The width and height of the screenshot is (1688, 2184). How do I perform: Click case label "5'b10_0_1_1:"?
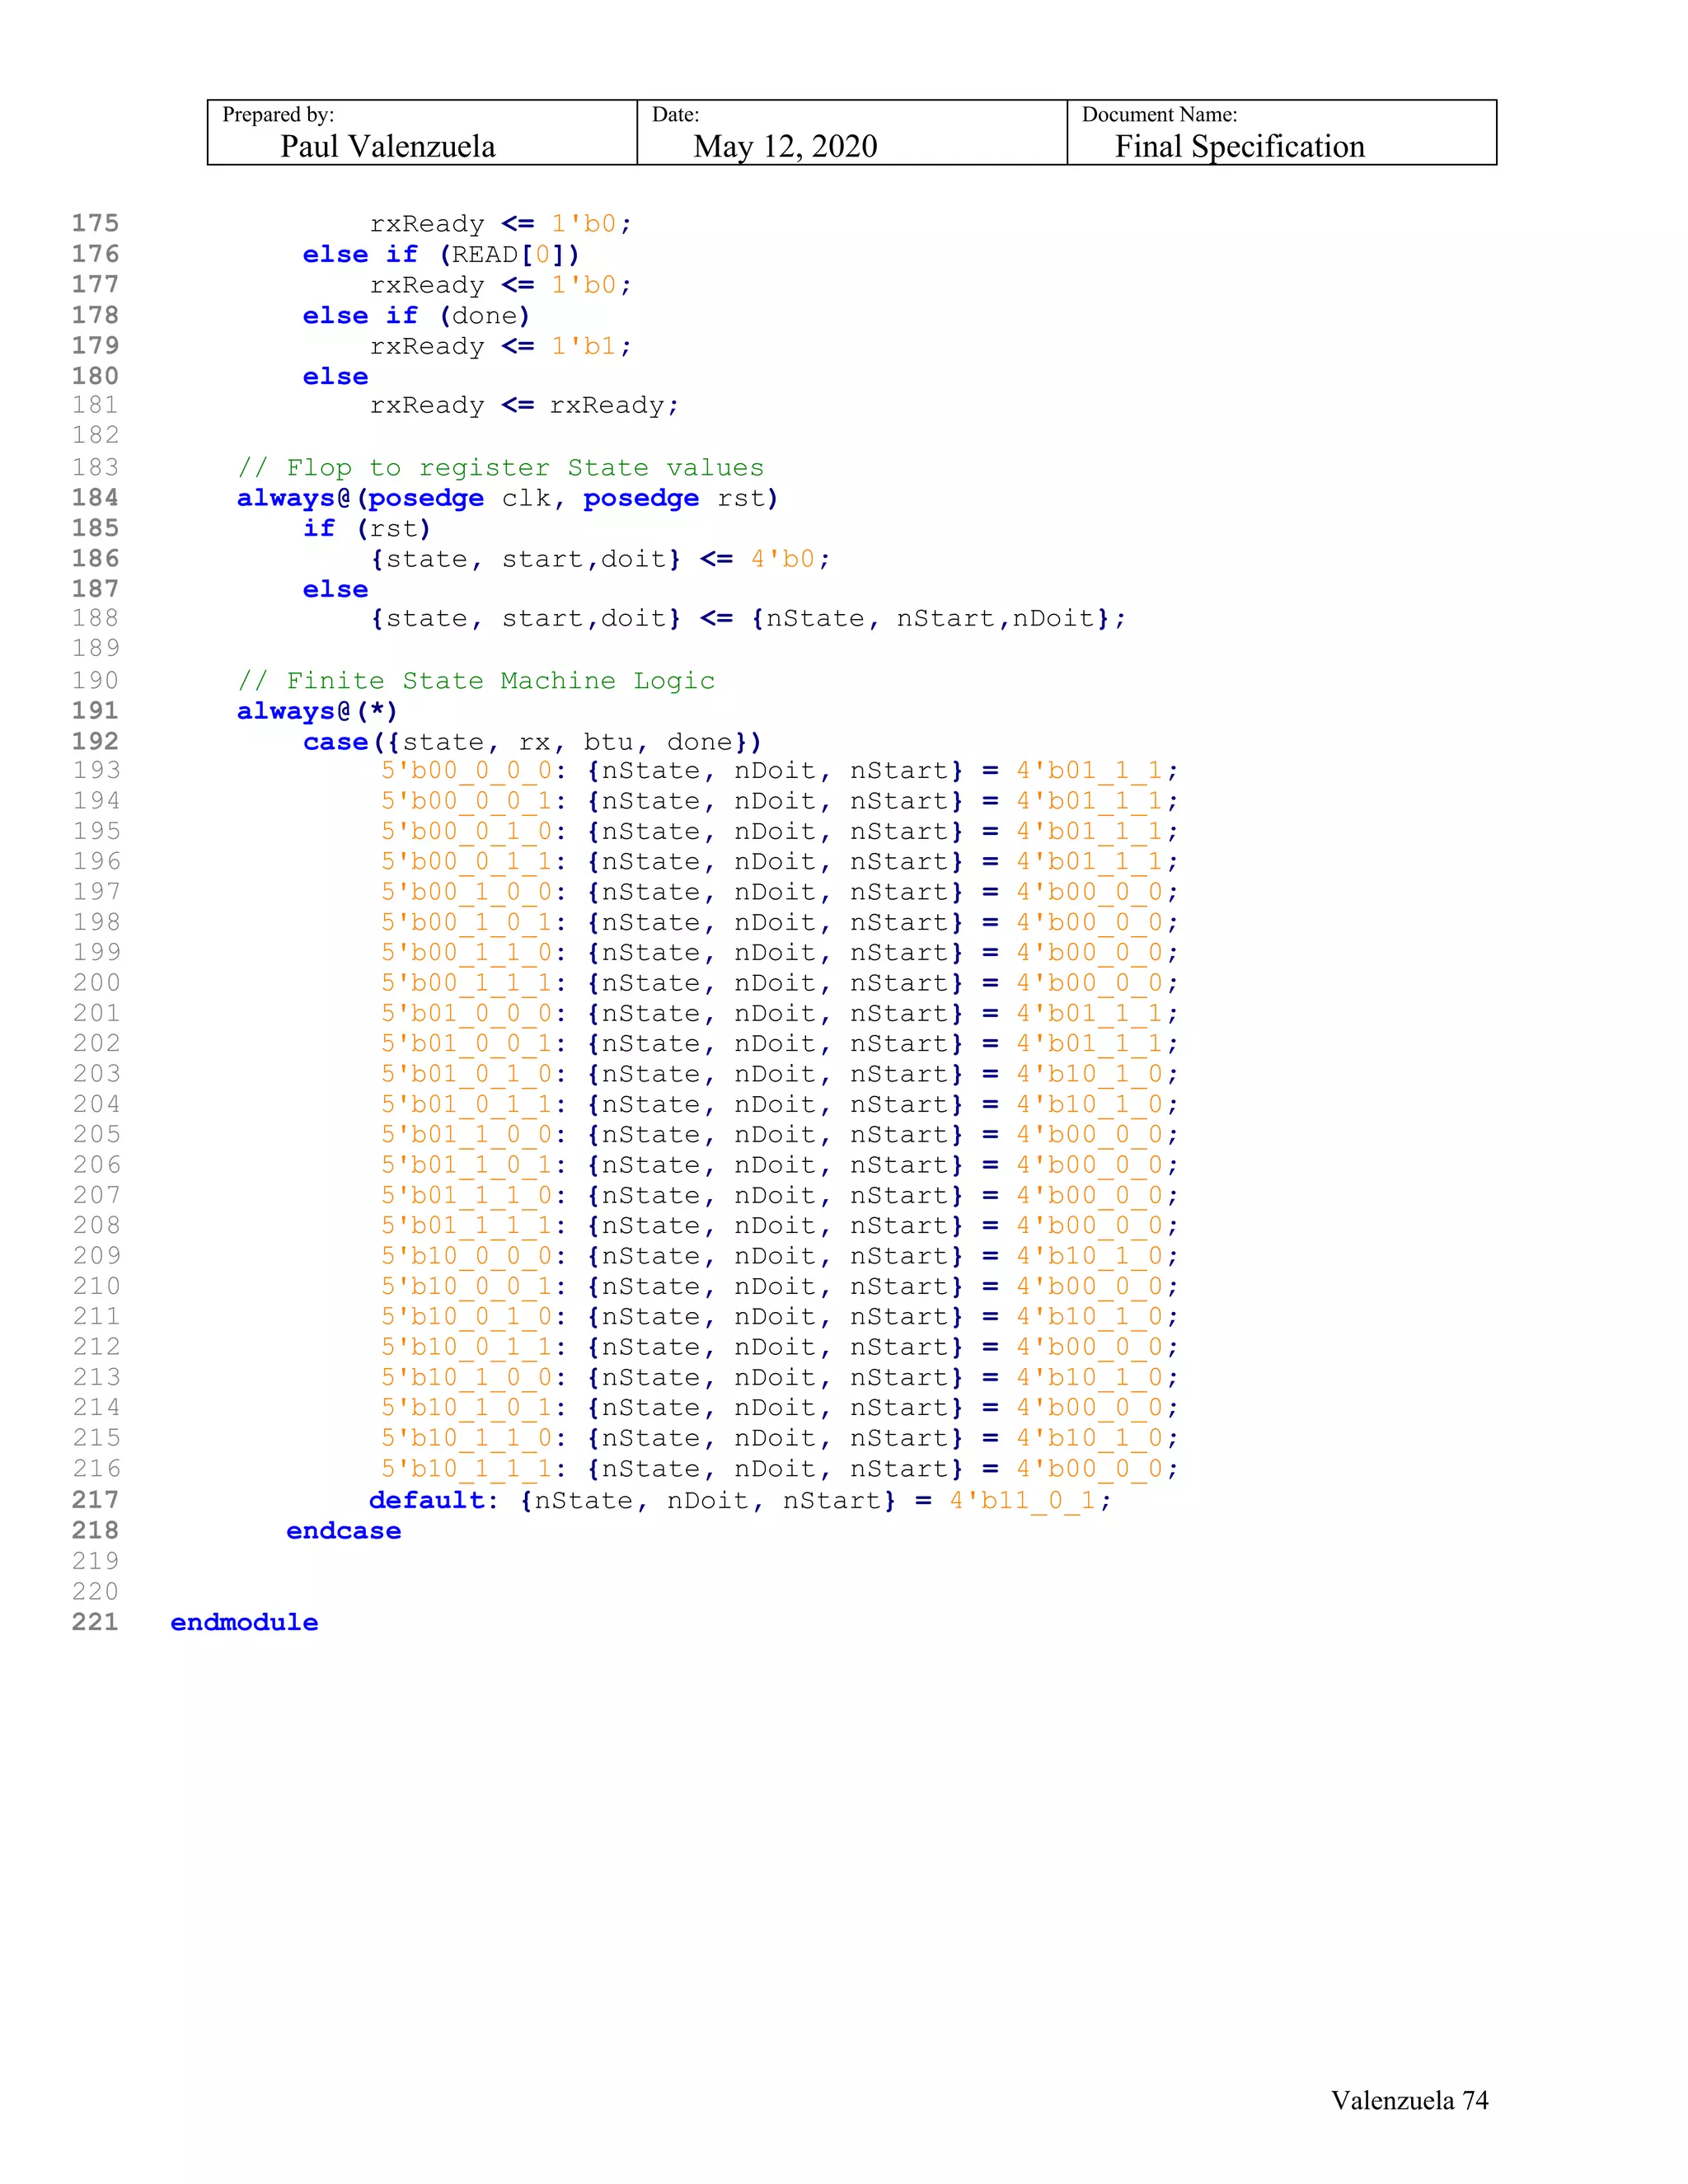coord(474,1347)
